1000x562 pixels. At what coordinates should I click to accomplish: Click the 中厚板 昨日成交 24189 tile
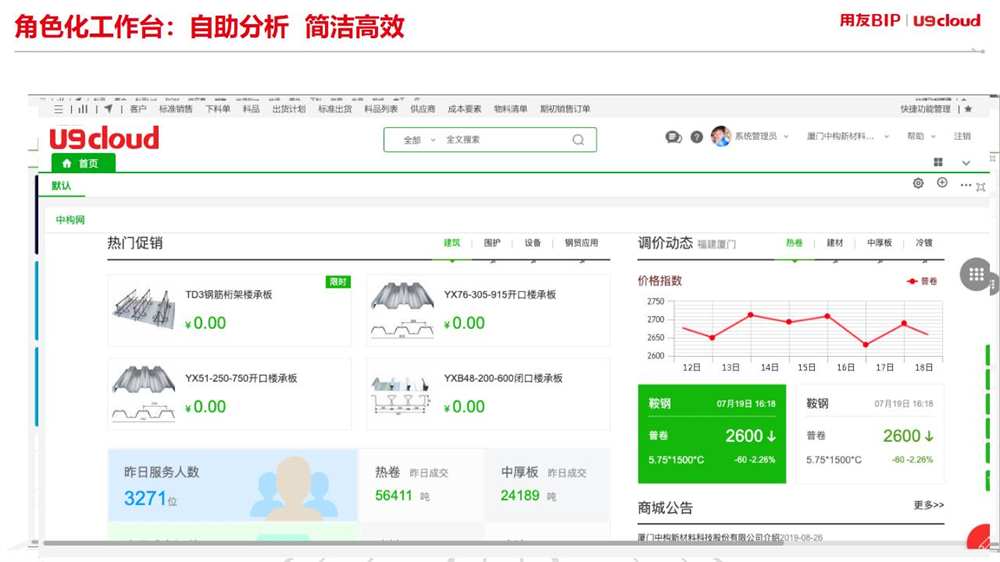(547, 485)
